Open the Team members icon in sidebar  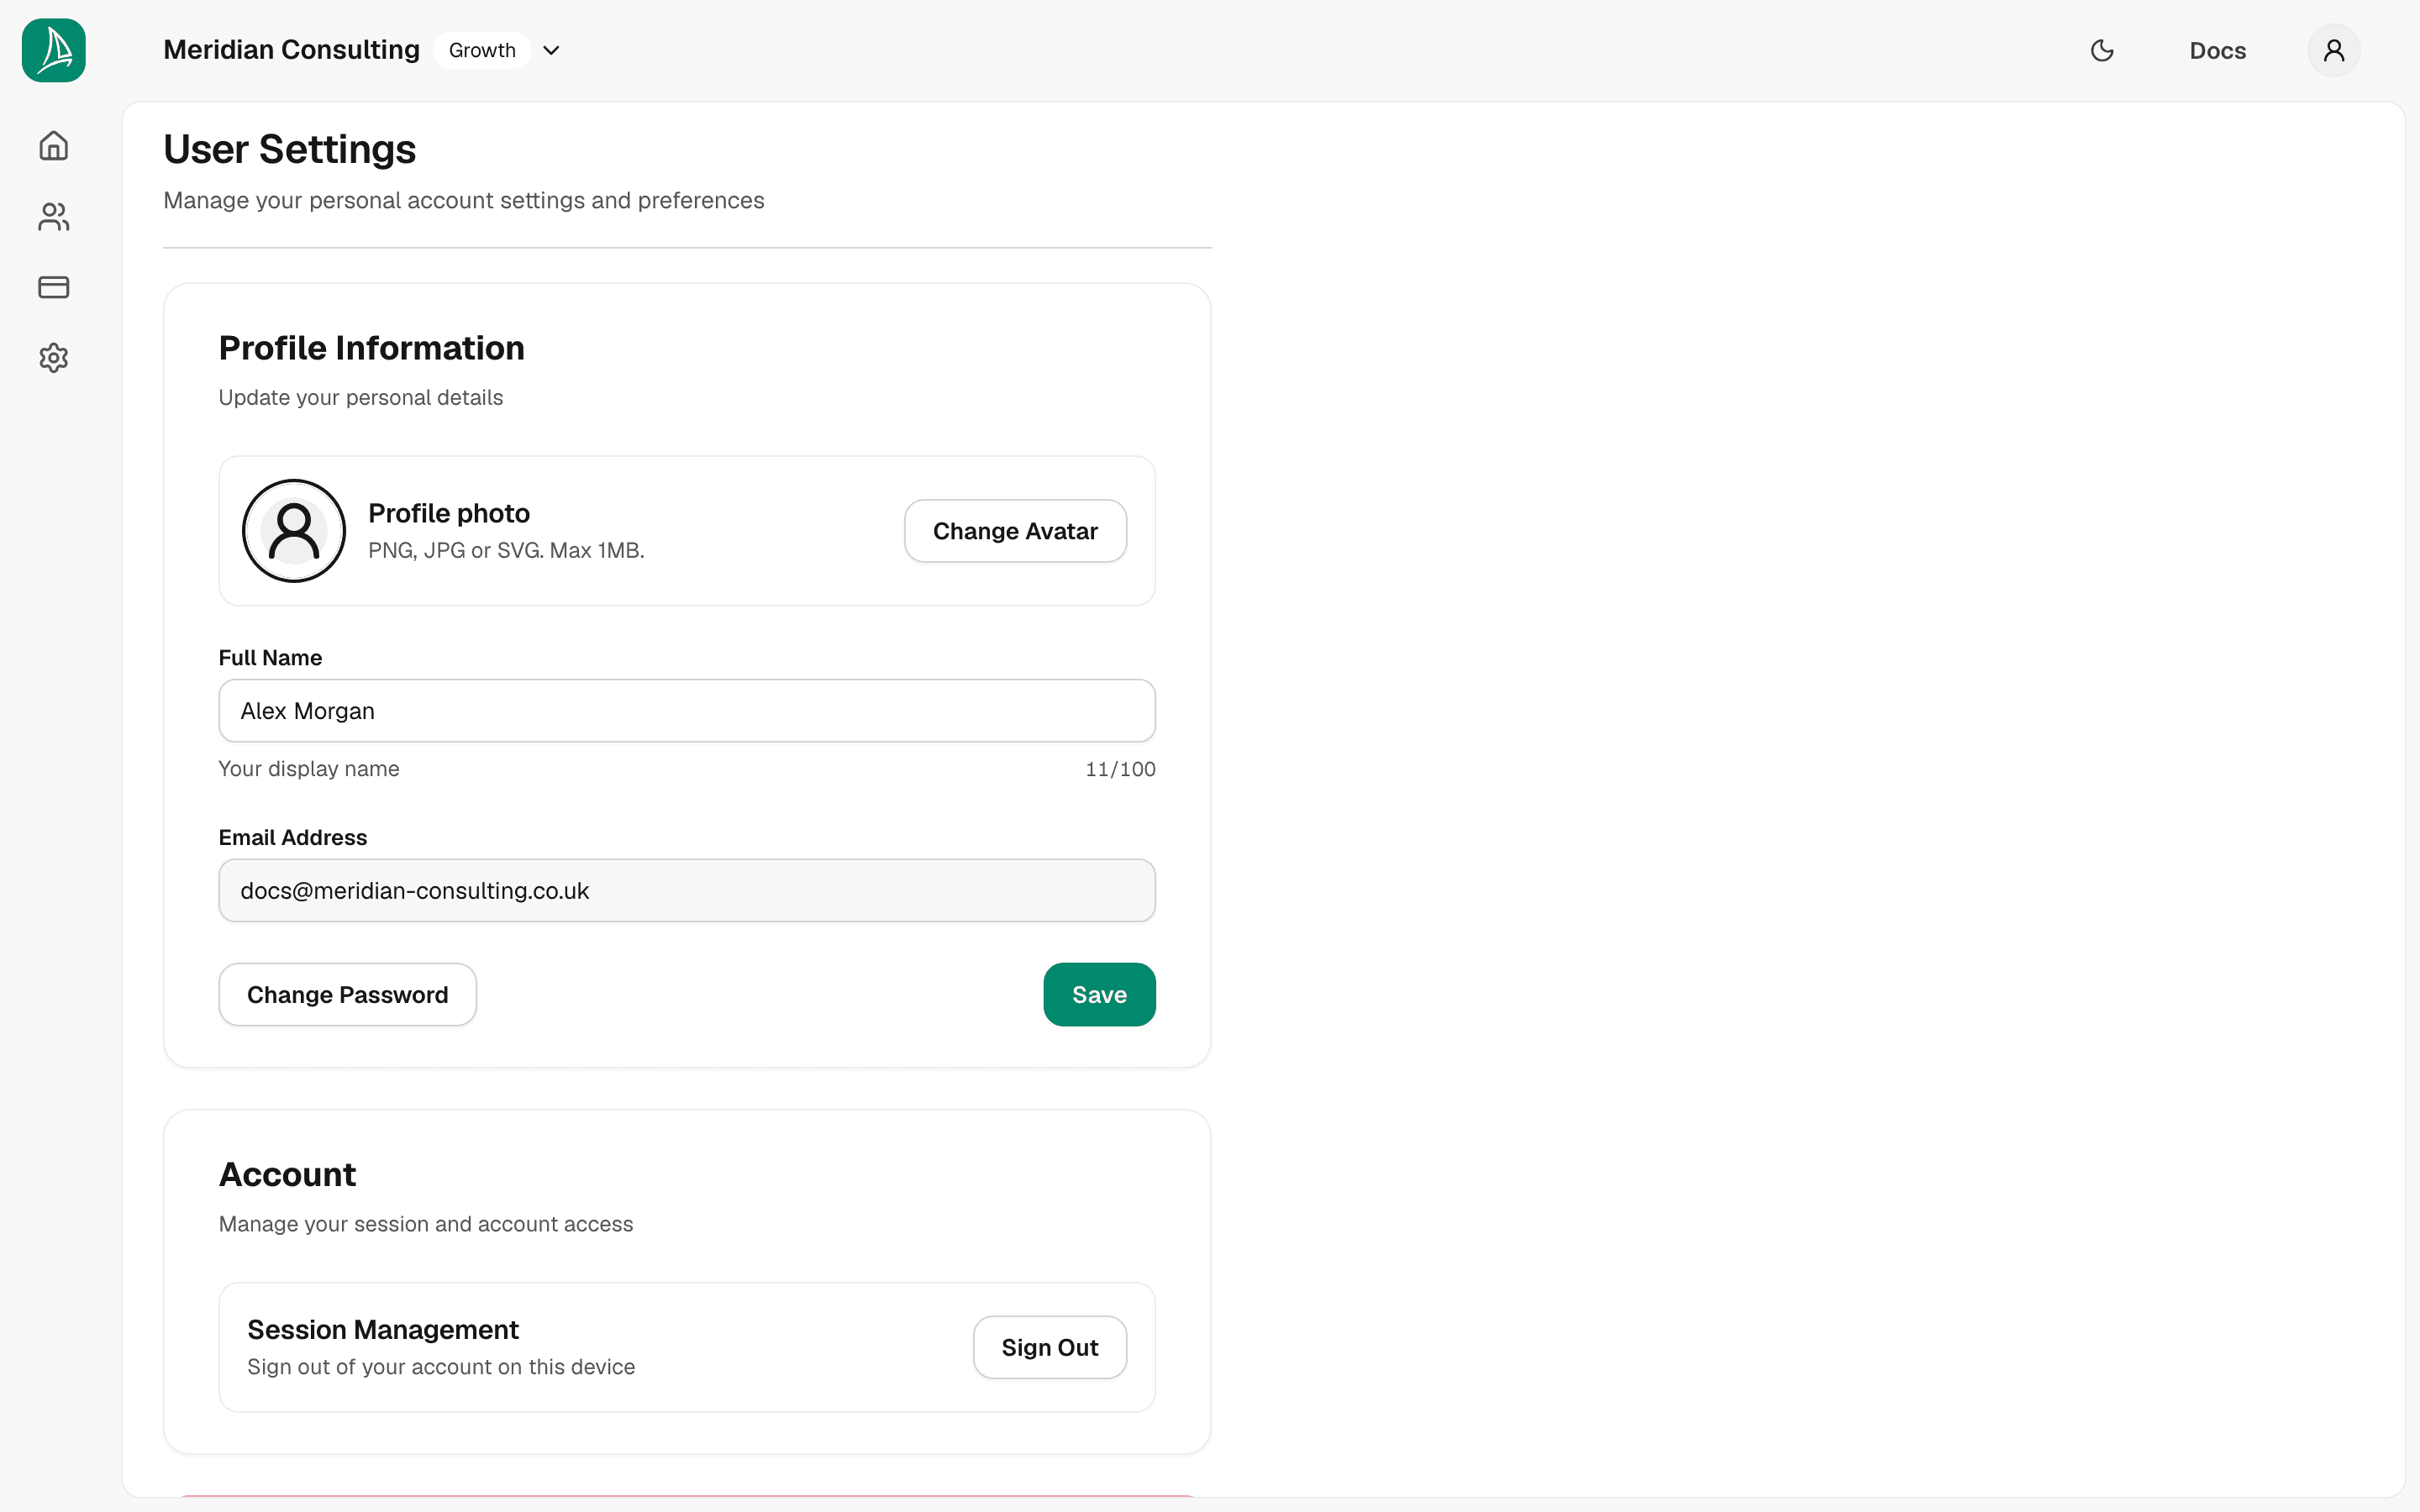[54, 217]
